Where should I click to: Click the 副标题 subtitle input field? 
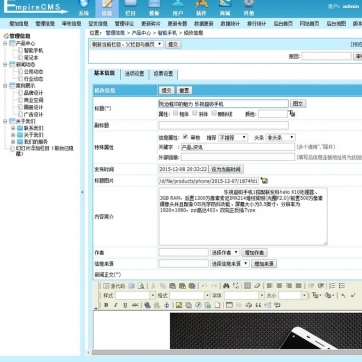click(224, 125)
